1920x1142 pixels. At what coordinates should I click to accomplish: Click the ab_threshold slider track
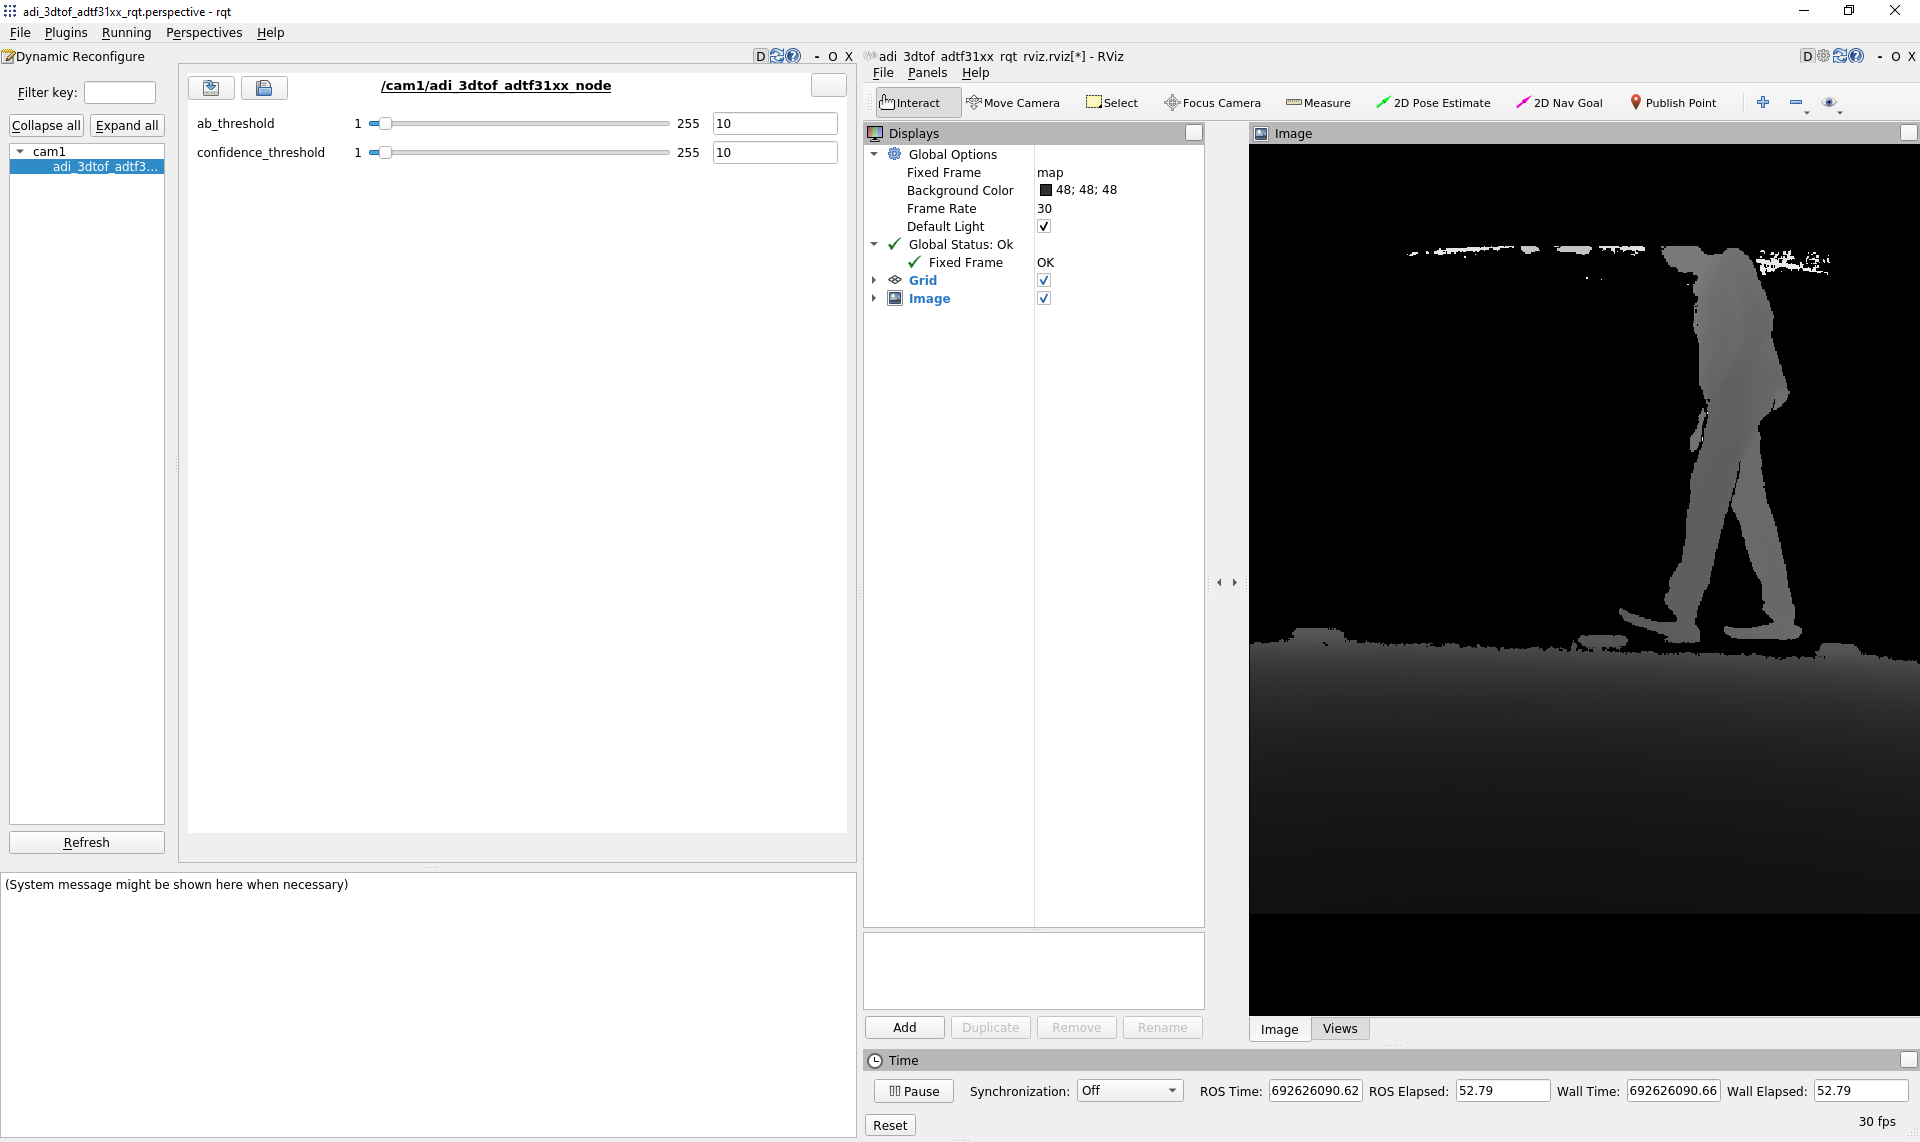pyautogui.click(x=520, y=124)
